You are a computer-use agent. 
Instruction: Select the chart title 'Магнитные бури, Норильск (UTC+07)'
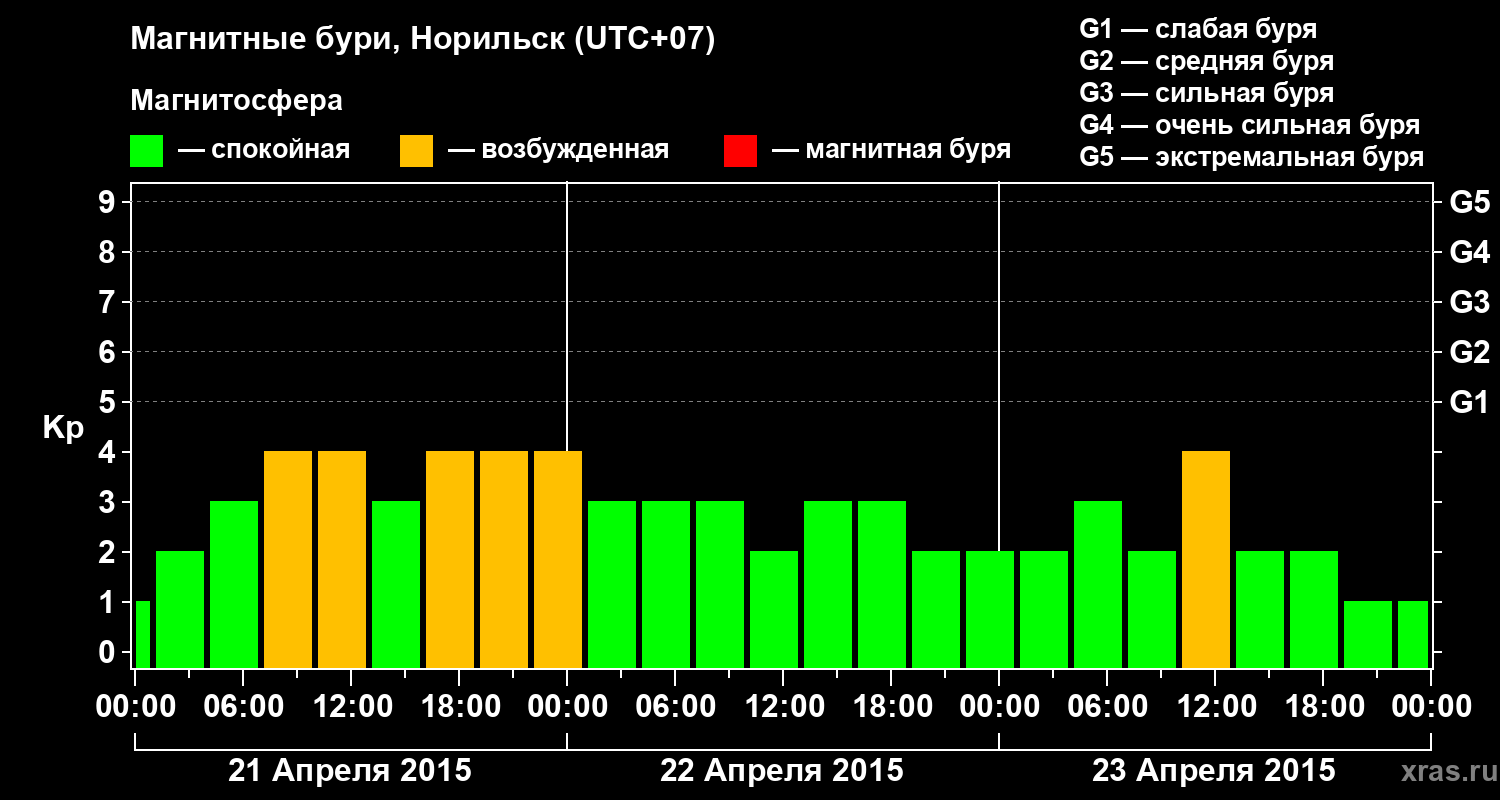pyautogui.click(x=423, y=41)
